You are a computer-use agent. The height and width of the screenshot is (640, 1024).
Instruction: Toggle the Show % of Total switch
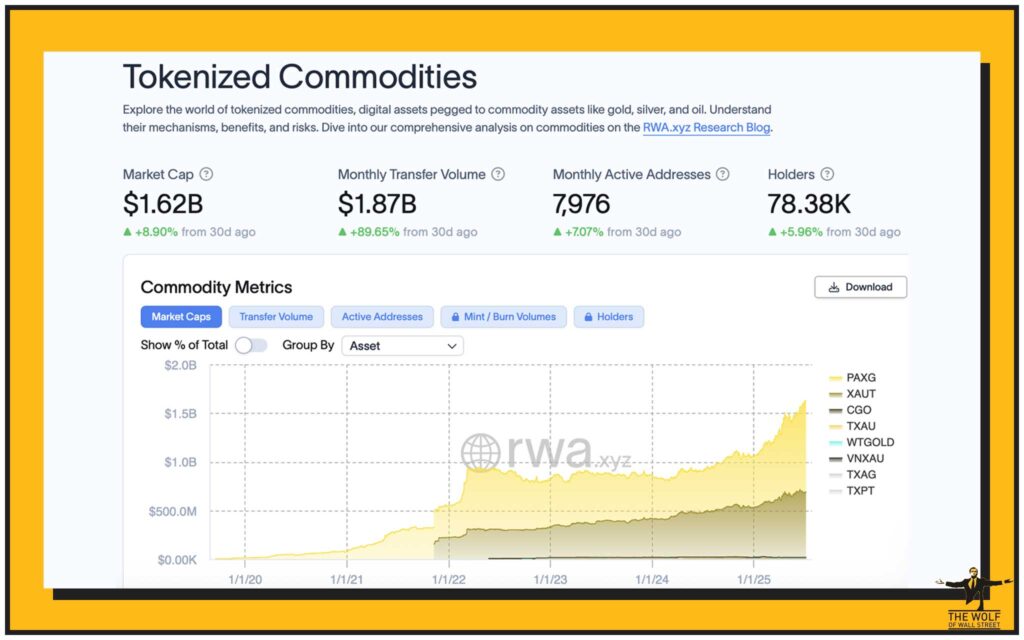(251, 345)
